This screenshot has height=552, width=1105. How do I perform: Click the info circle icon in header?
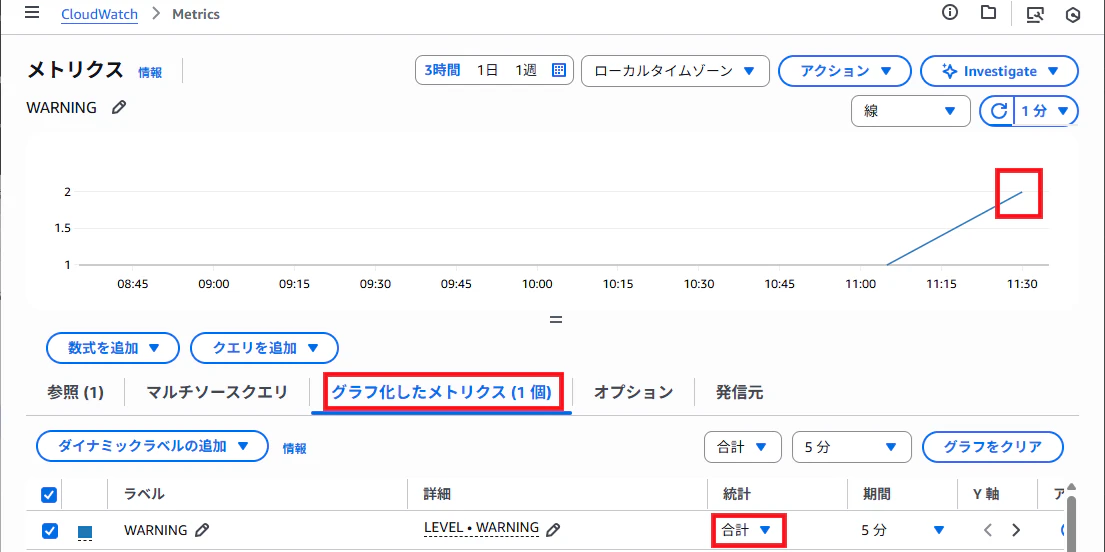[951, 13]
